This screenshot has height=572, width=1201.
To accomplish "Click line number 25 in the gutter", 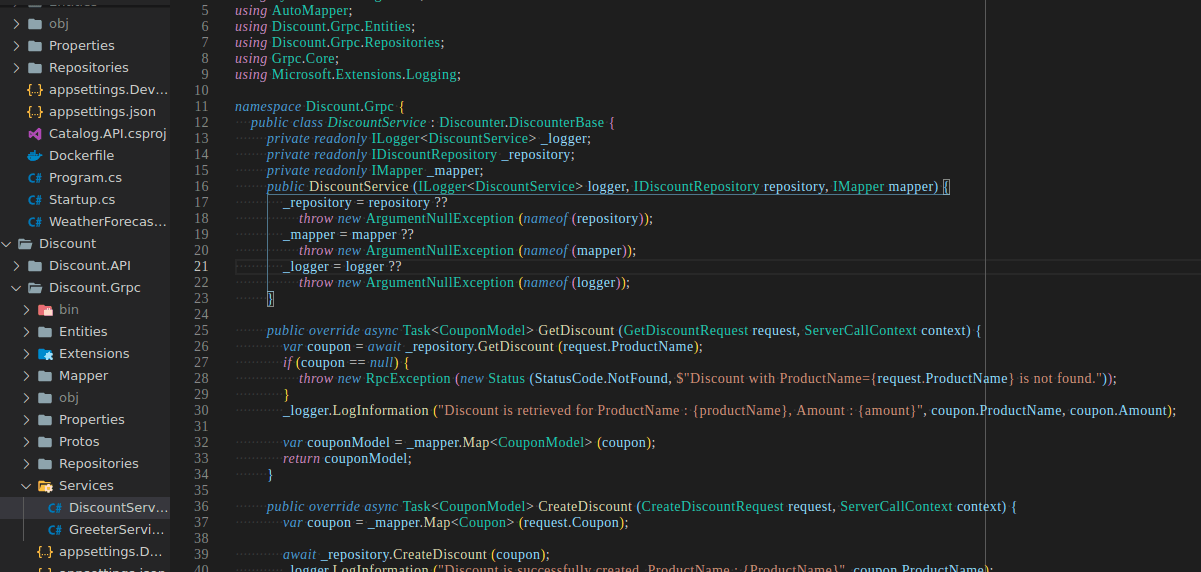I will 201,330.
